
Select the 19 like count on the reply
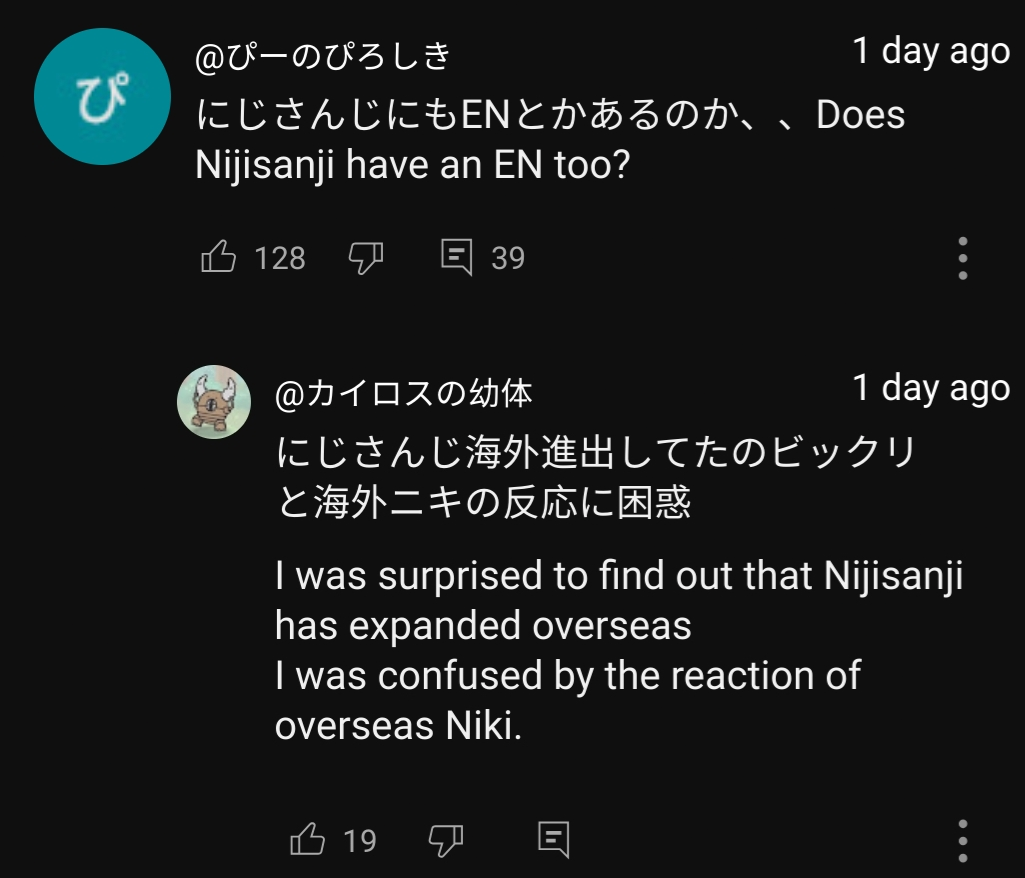[x=360, y=841]
